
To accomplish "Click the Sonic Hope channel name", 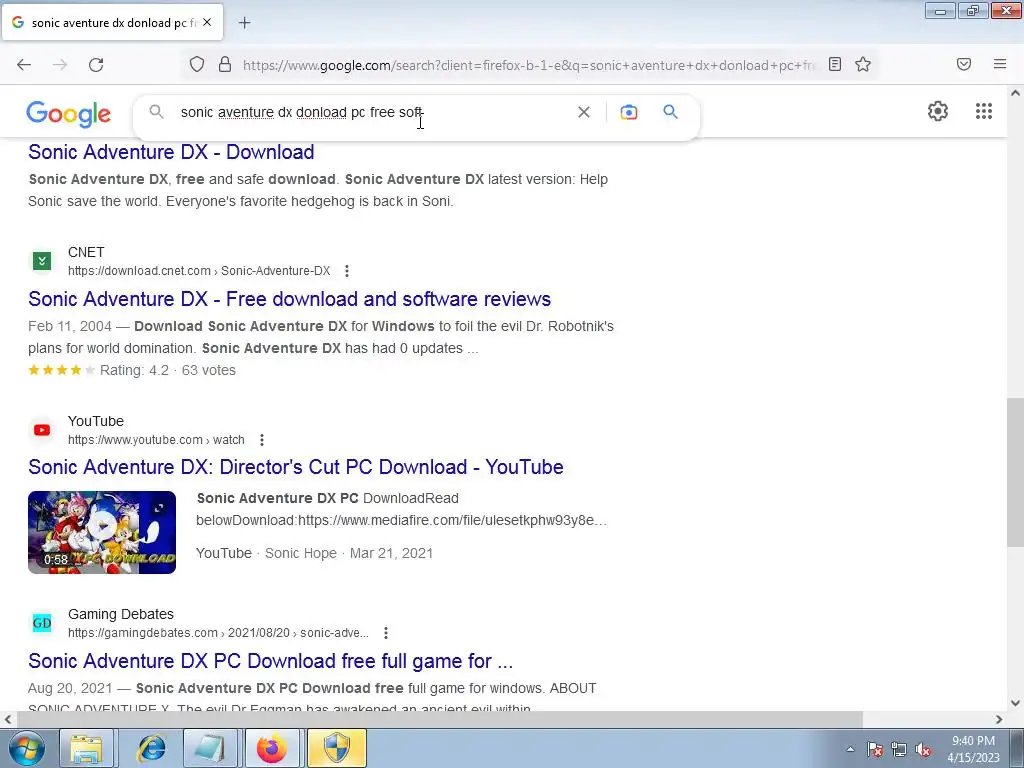I will coord(300,553).
